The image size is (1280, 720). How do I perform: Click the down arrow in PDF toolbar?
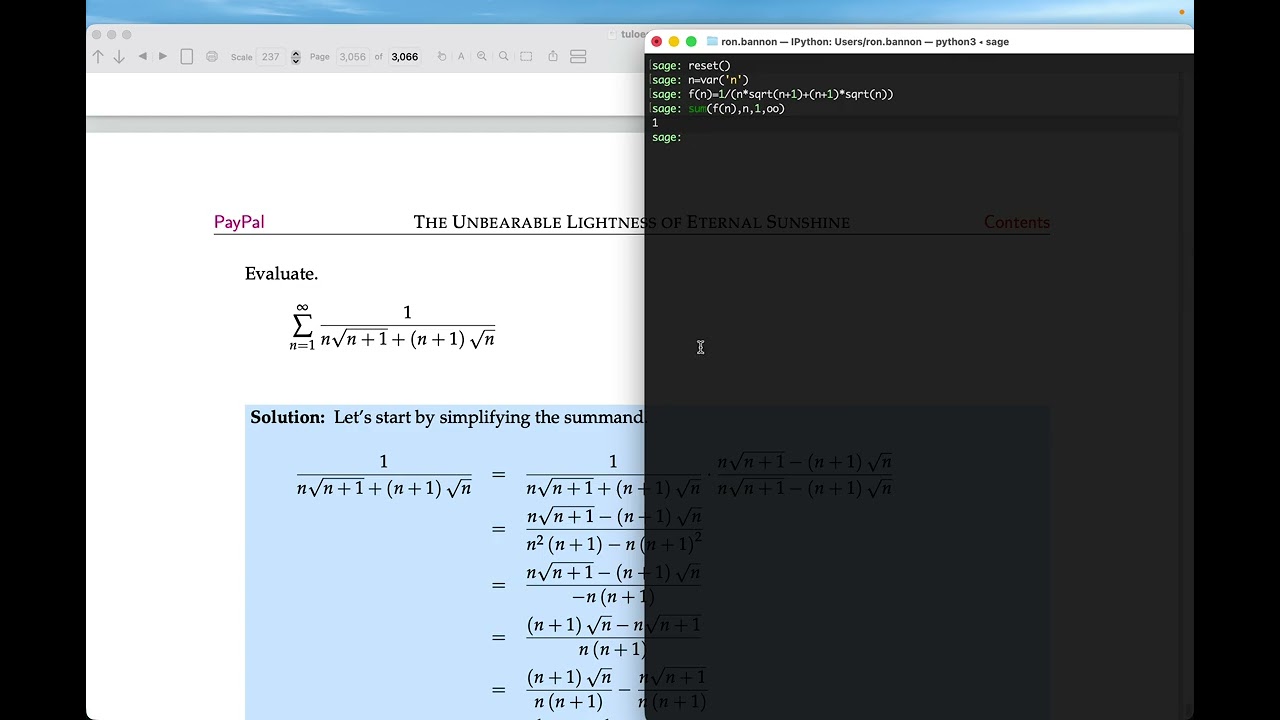click(119, 57)
